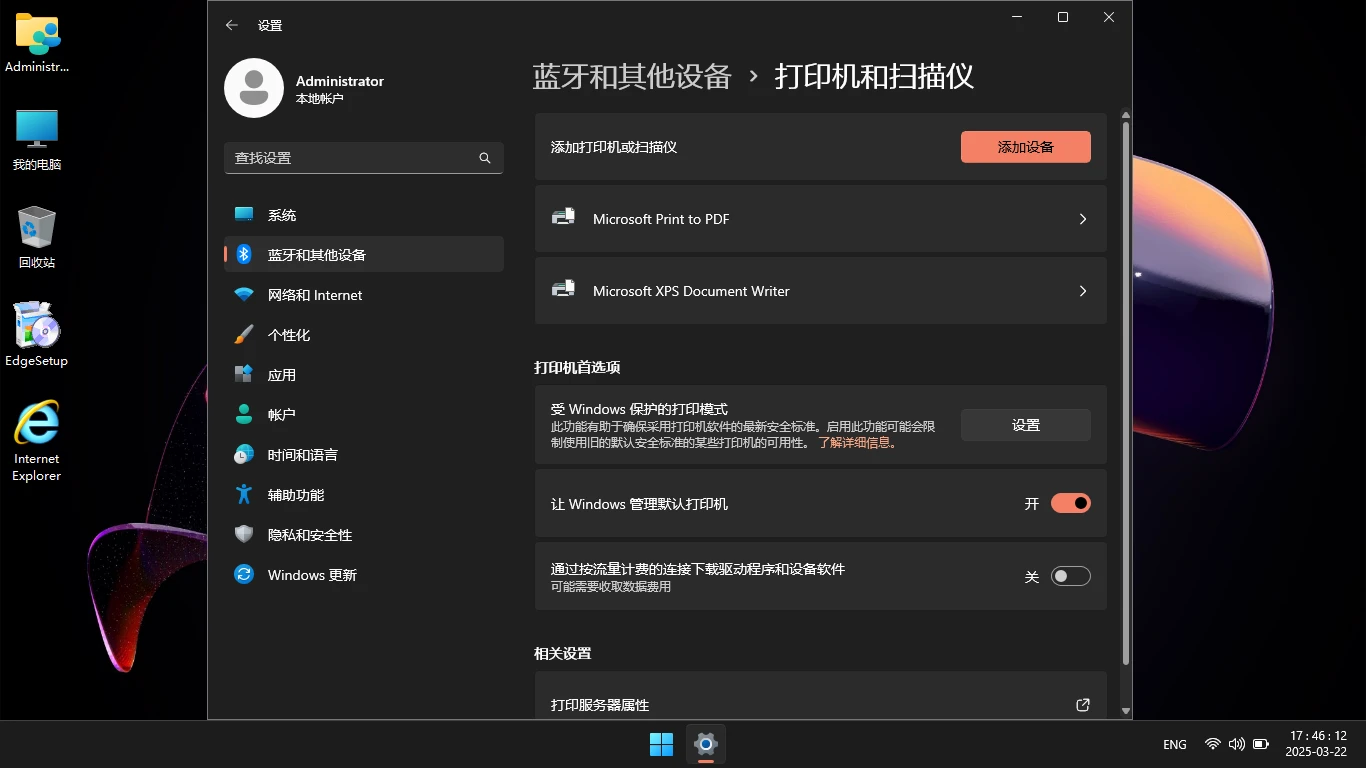Select 我的电脑 desktop icon
The height and width of the screenshot is (768, 1366).
click(37, 140)
